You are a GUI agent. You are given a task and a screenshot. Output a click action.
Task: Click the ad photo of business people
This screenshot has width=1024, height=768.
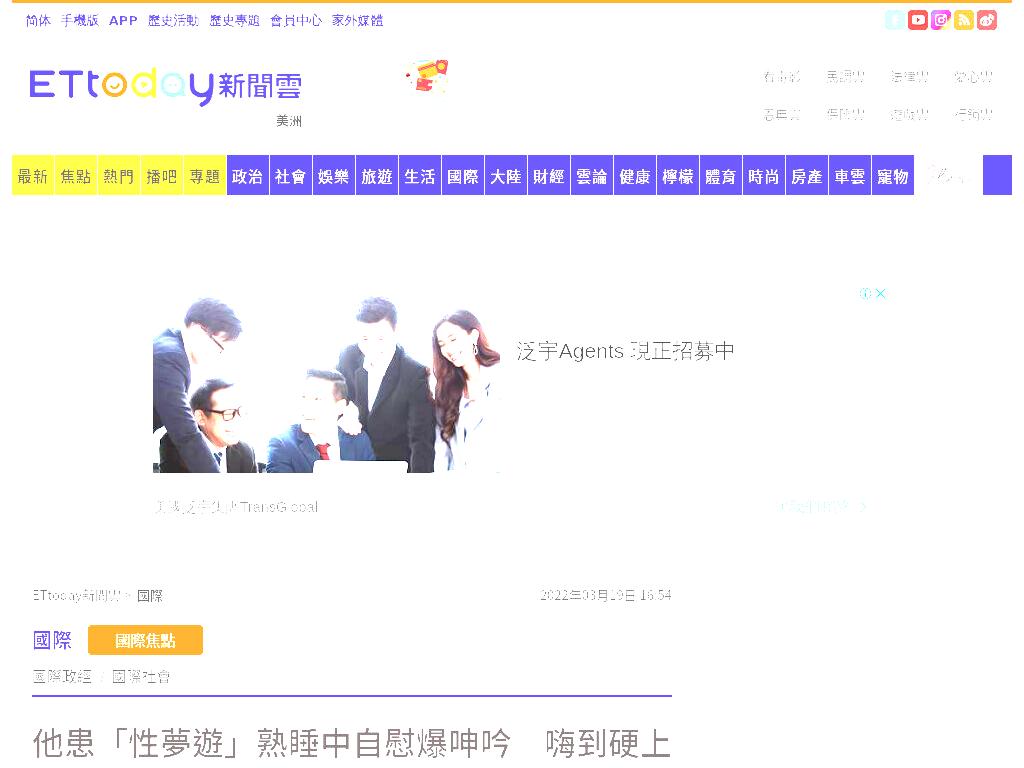327,384
